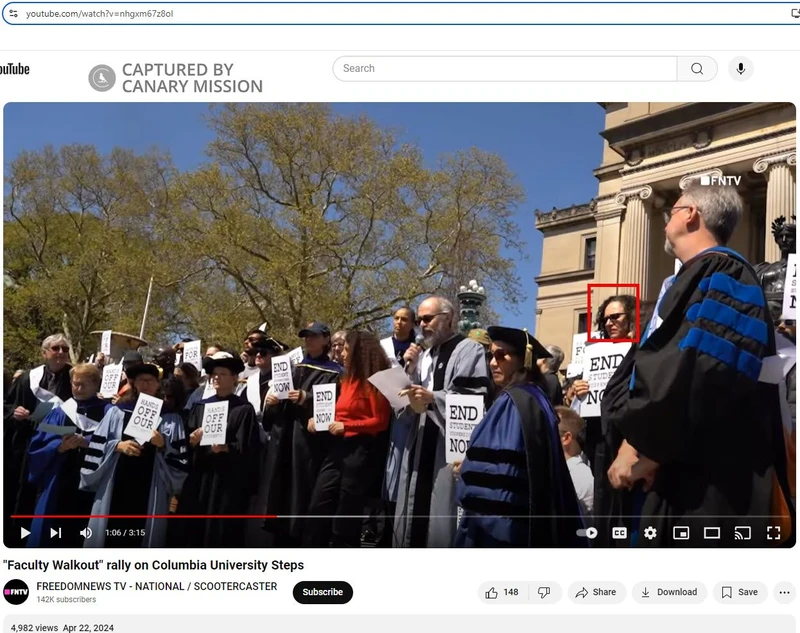Skip to the next video

56,533
